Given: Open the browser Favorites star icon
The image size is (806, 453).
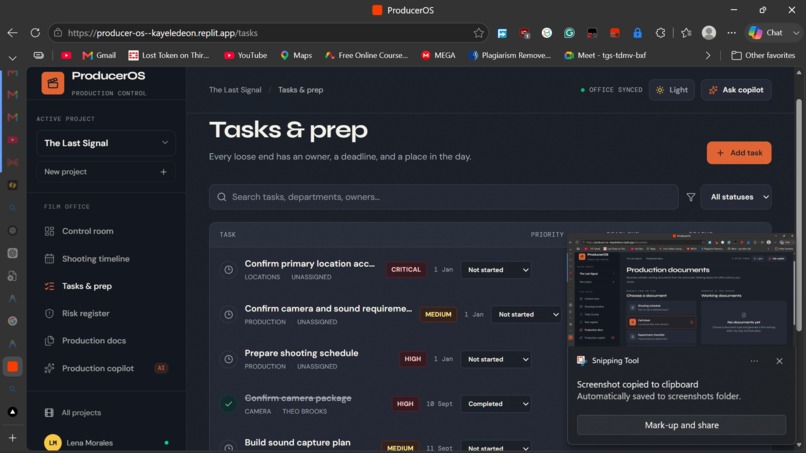Looking at the screenshot, I should click(686, 33).
